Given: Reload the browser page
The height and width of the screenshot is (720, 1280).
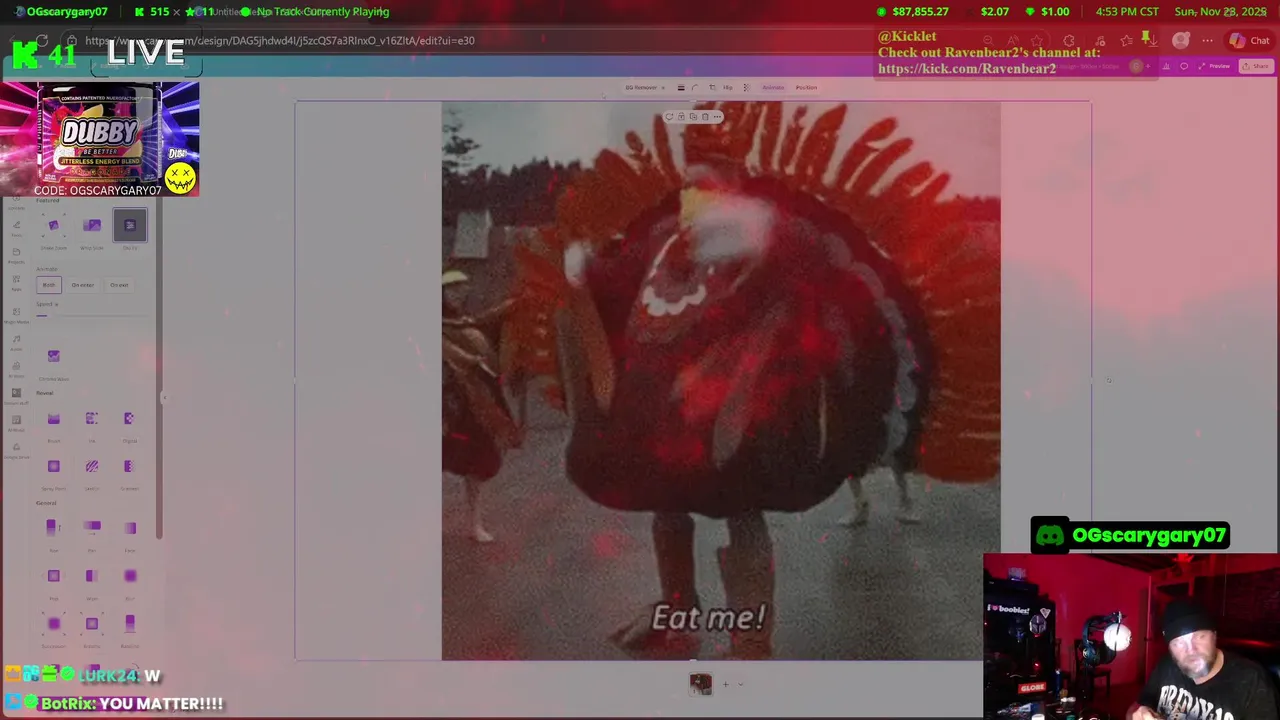Looking at the screenshot, I should [42, 41].
